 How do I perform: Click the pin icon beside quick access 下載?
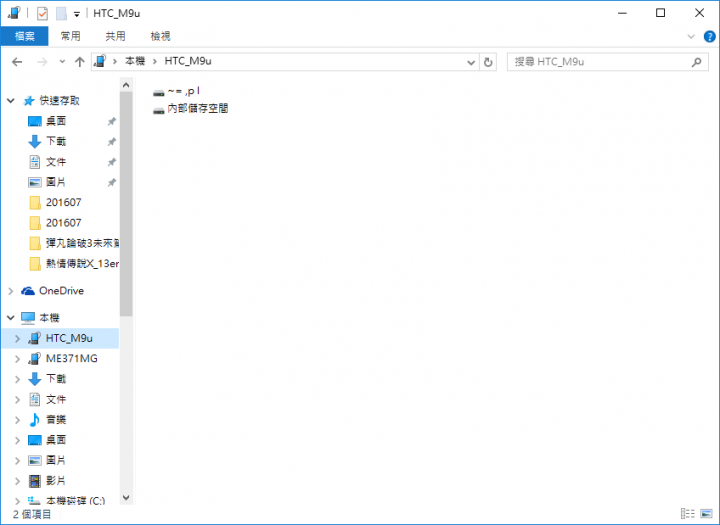[x=112, y=141]
